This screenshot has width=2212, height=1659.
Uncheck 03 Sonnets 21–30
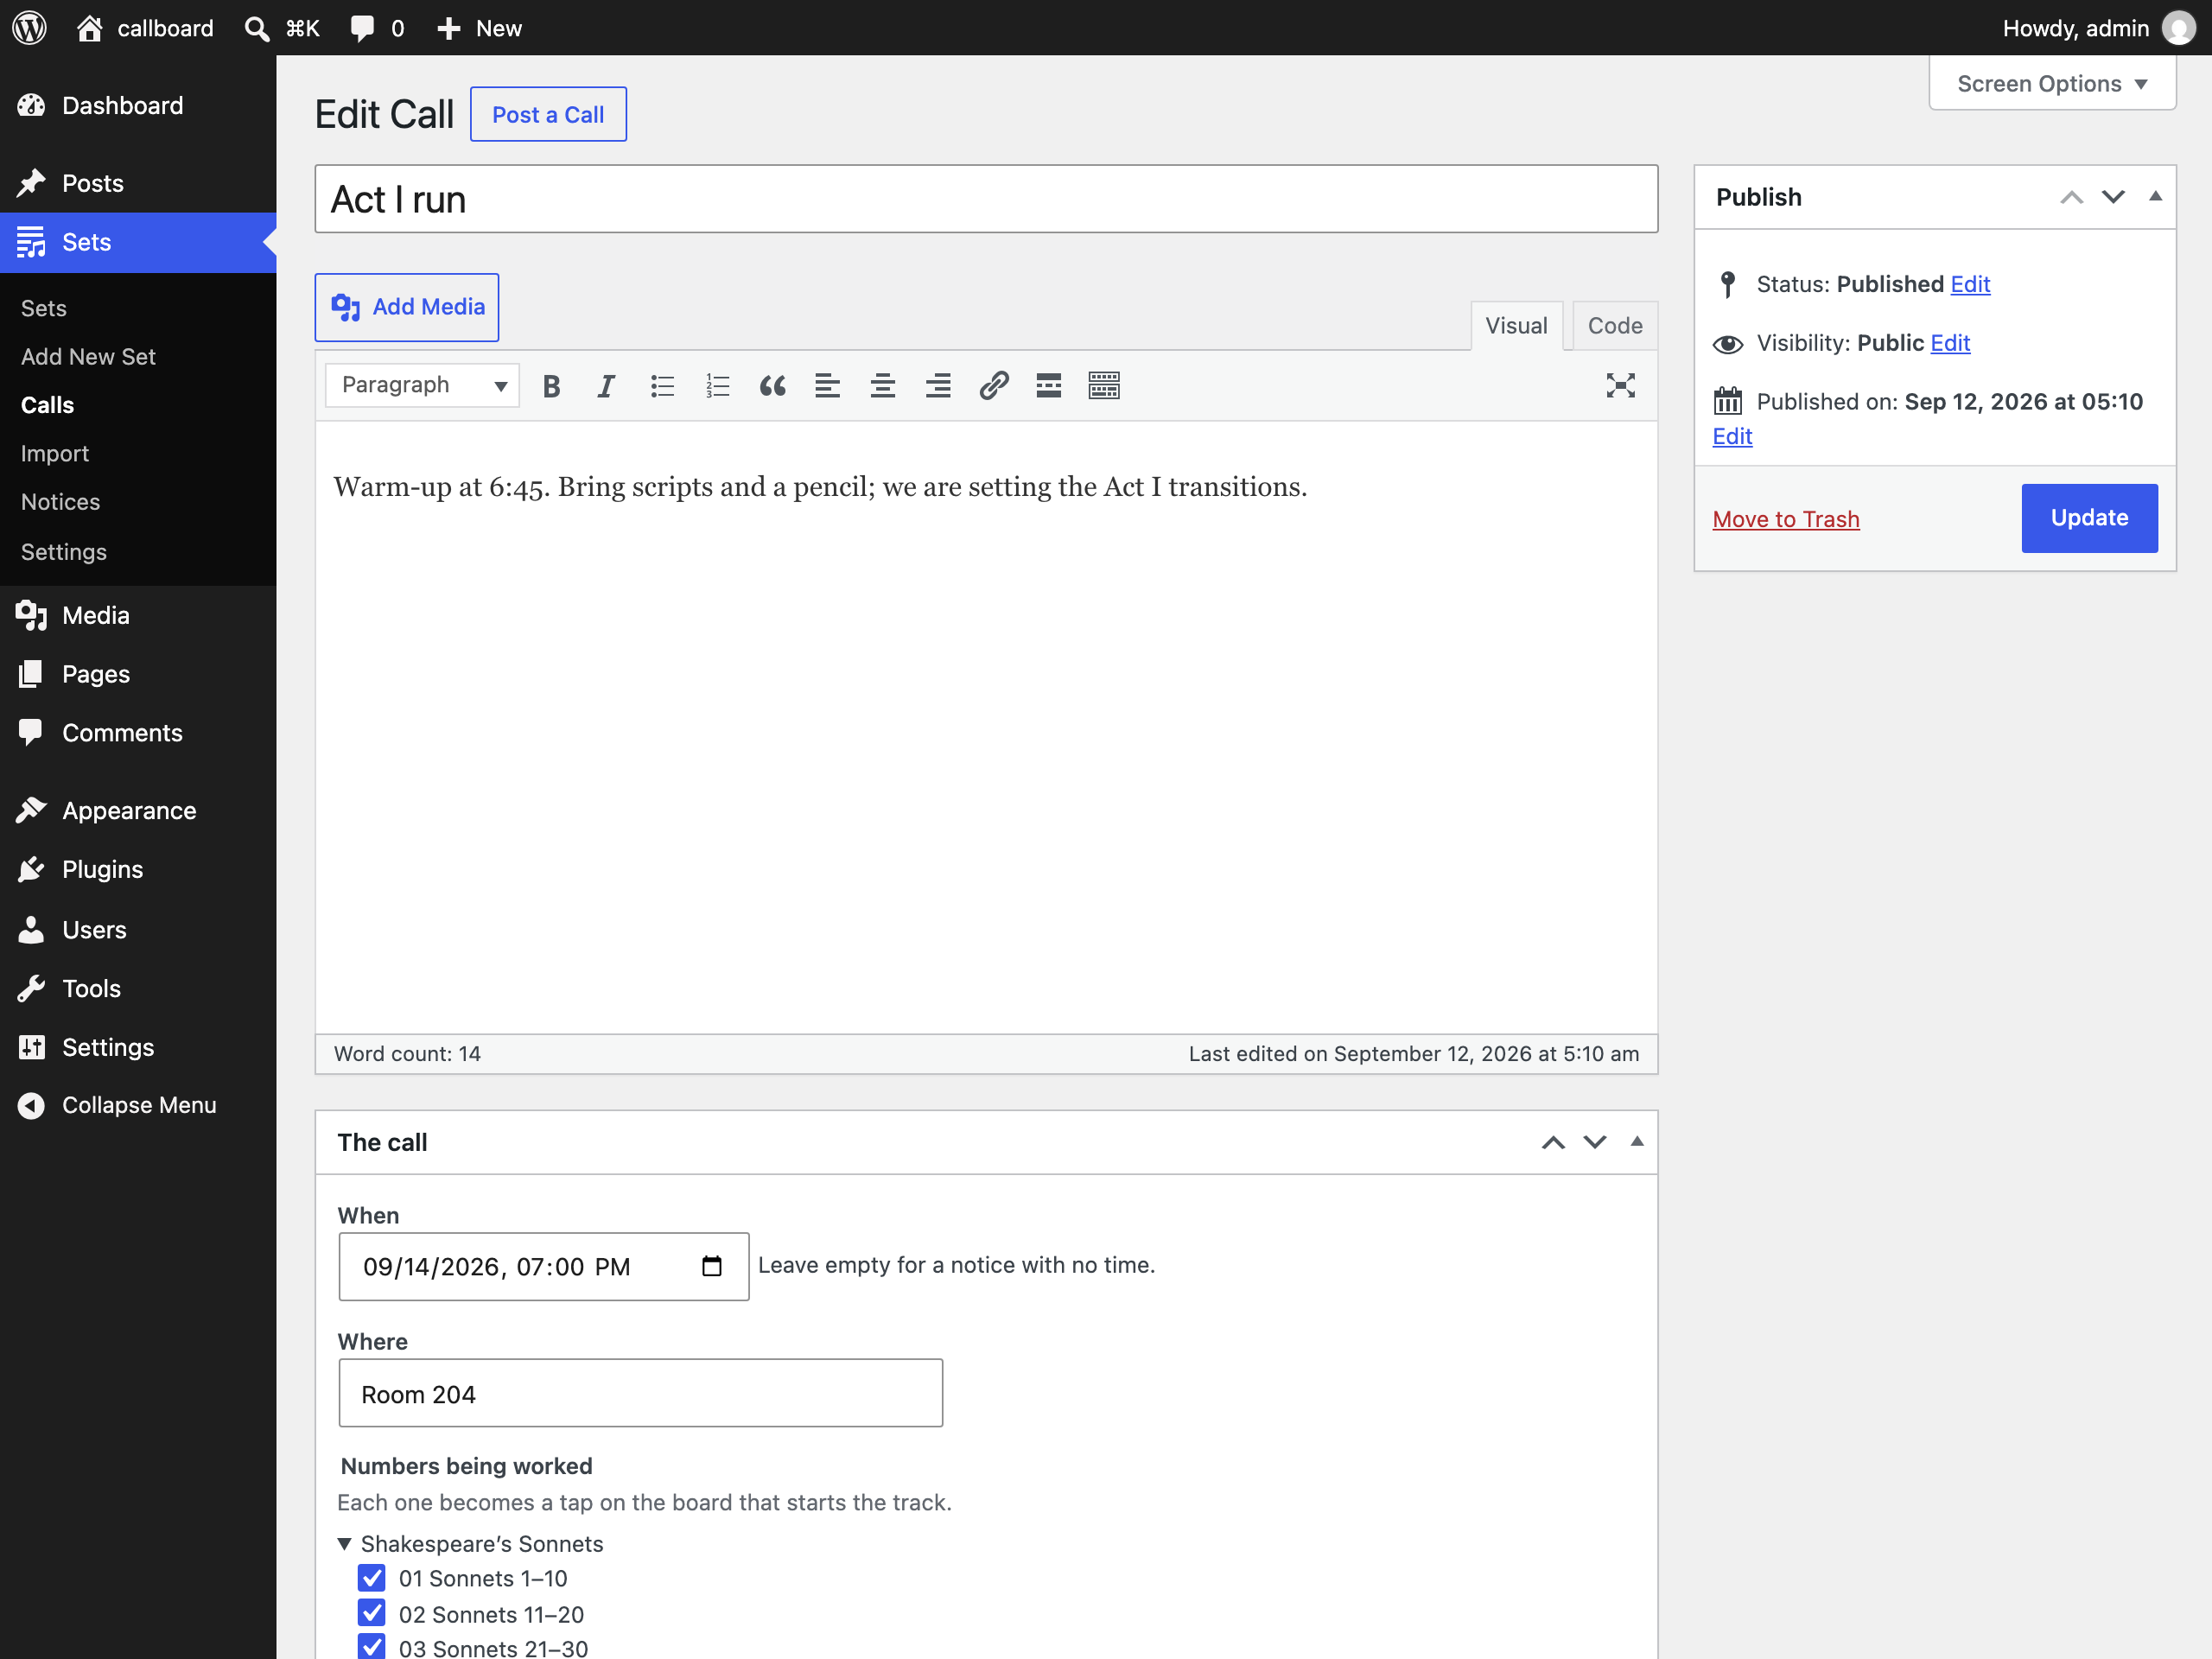pos(372,1647)
